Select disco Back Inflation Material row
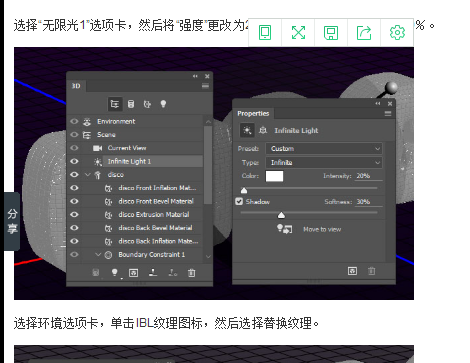 pyautogui.click(x=135, y=241)
